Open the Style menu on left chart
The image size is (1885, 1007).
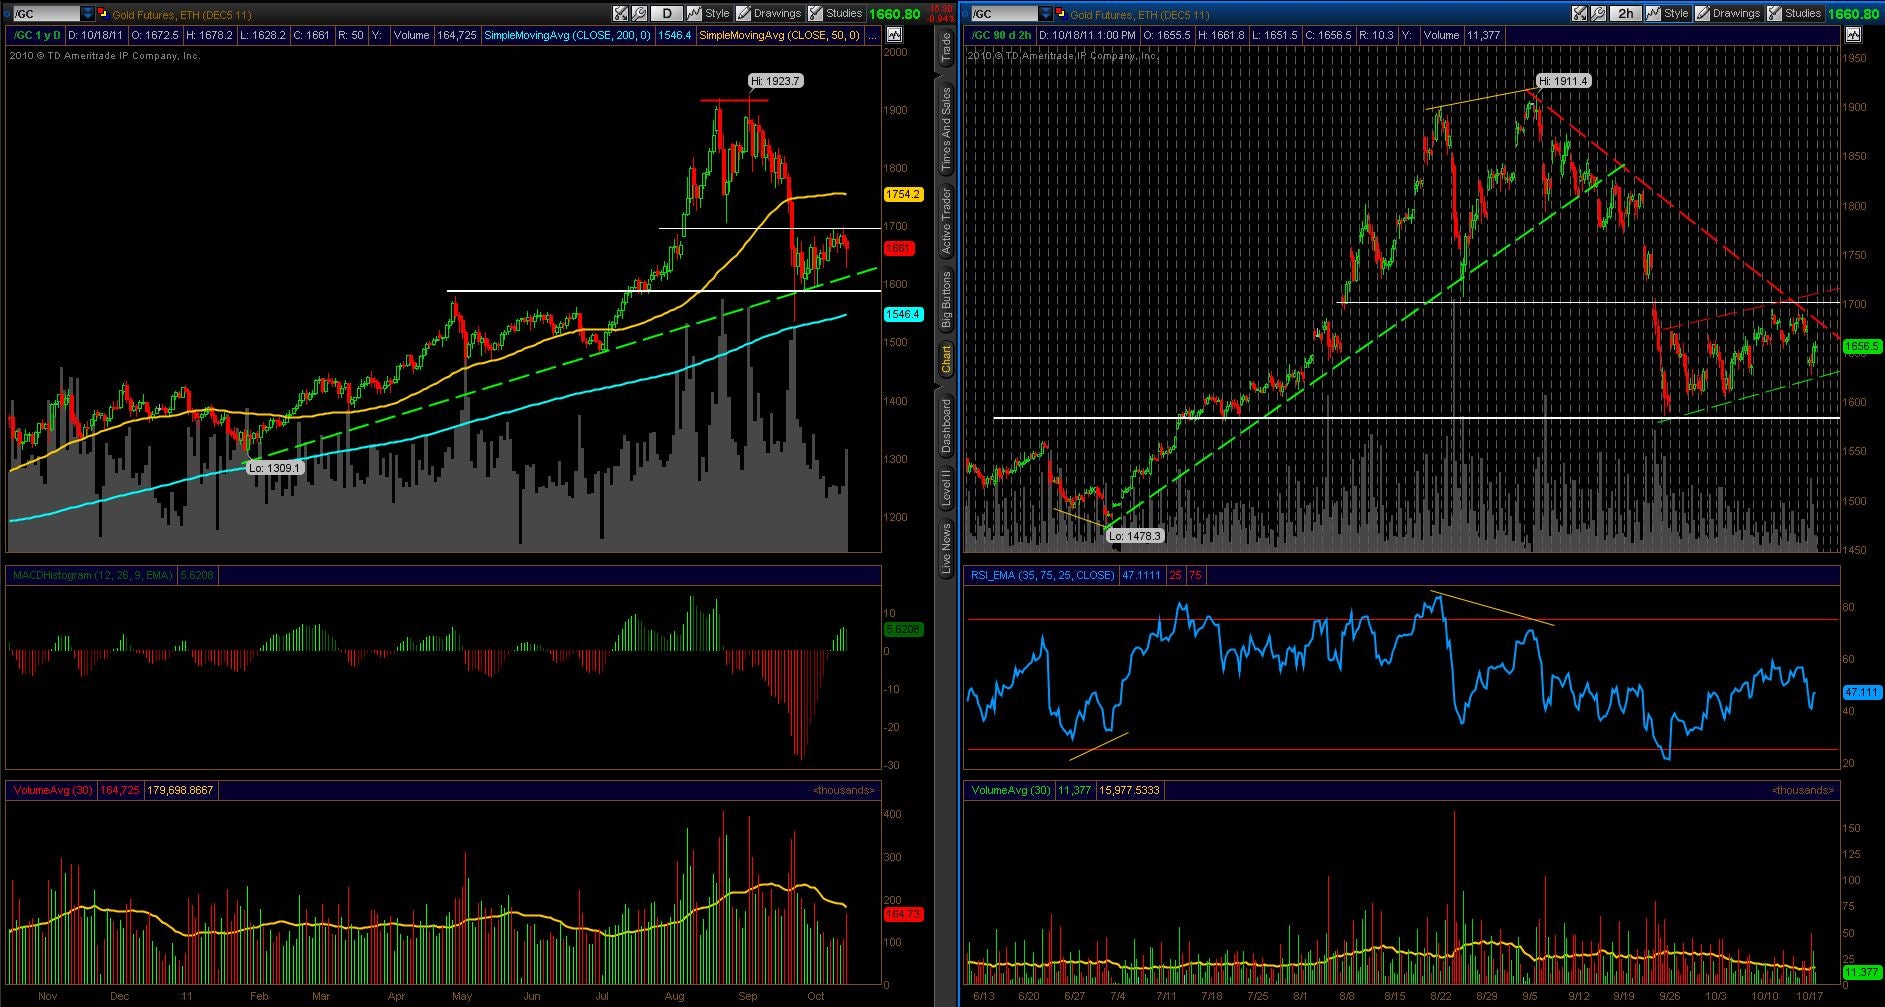(x=708, y=14)
